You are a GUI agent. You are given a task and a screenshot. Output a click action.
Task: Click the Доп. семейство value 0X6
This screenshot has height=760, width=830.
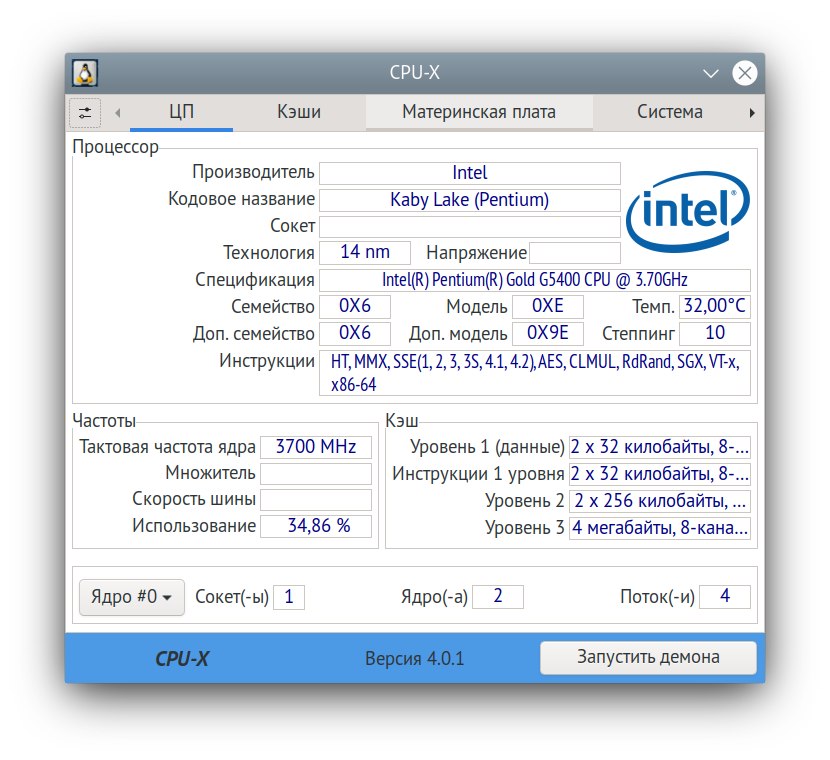355,333
